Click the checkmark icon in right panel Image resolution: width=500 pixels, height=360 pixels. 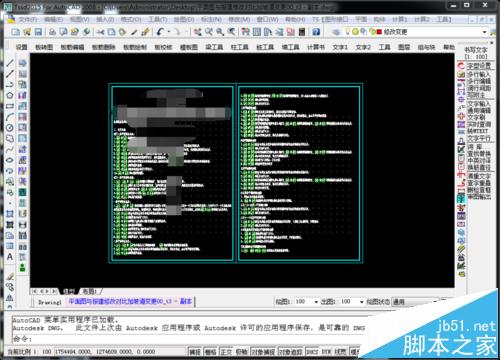click(461, 149)
